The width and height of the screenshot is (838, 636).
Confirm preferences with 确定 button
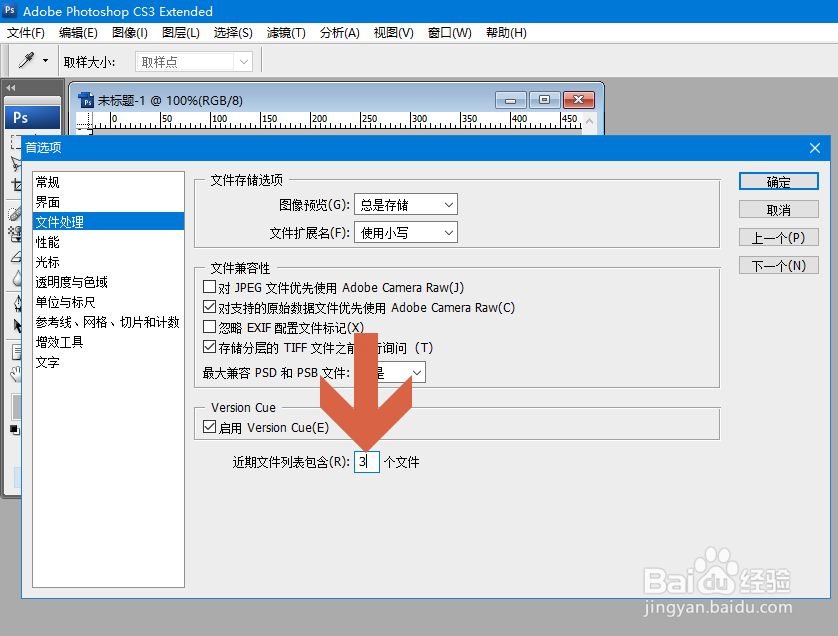pyautogui.click(x=778, y=181)
